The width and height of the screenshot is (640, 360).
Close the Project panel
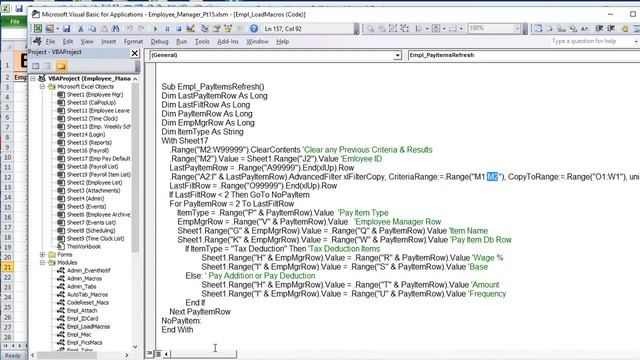coord(135,53)
